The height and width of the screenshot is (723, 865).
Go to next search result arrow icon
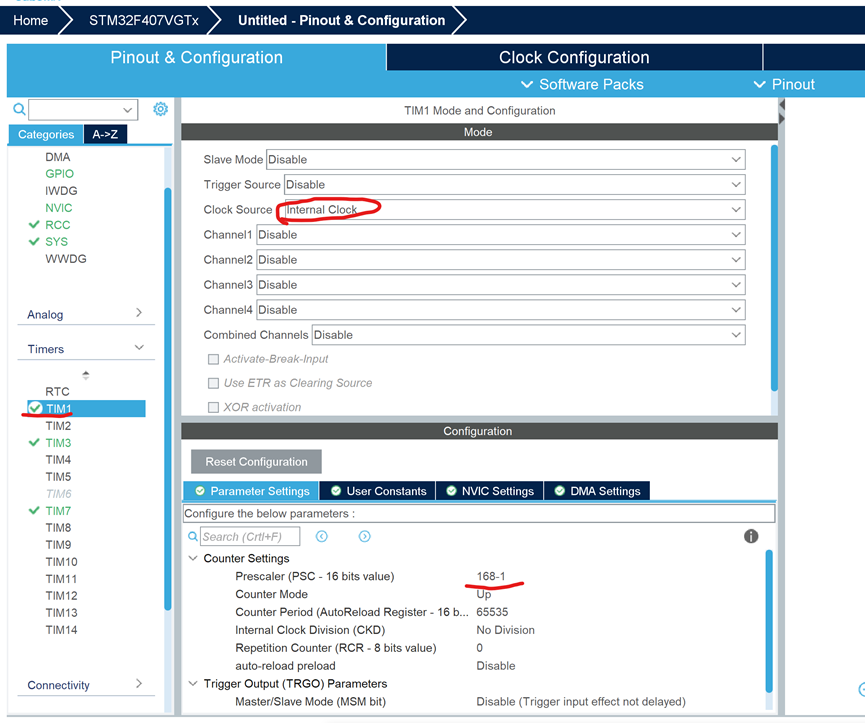[365, 536]
